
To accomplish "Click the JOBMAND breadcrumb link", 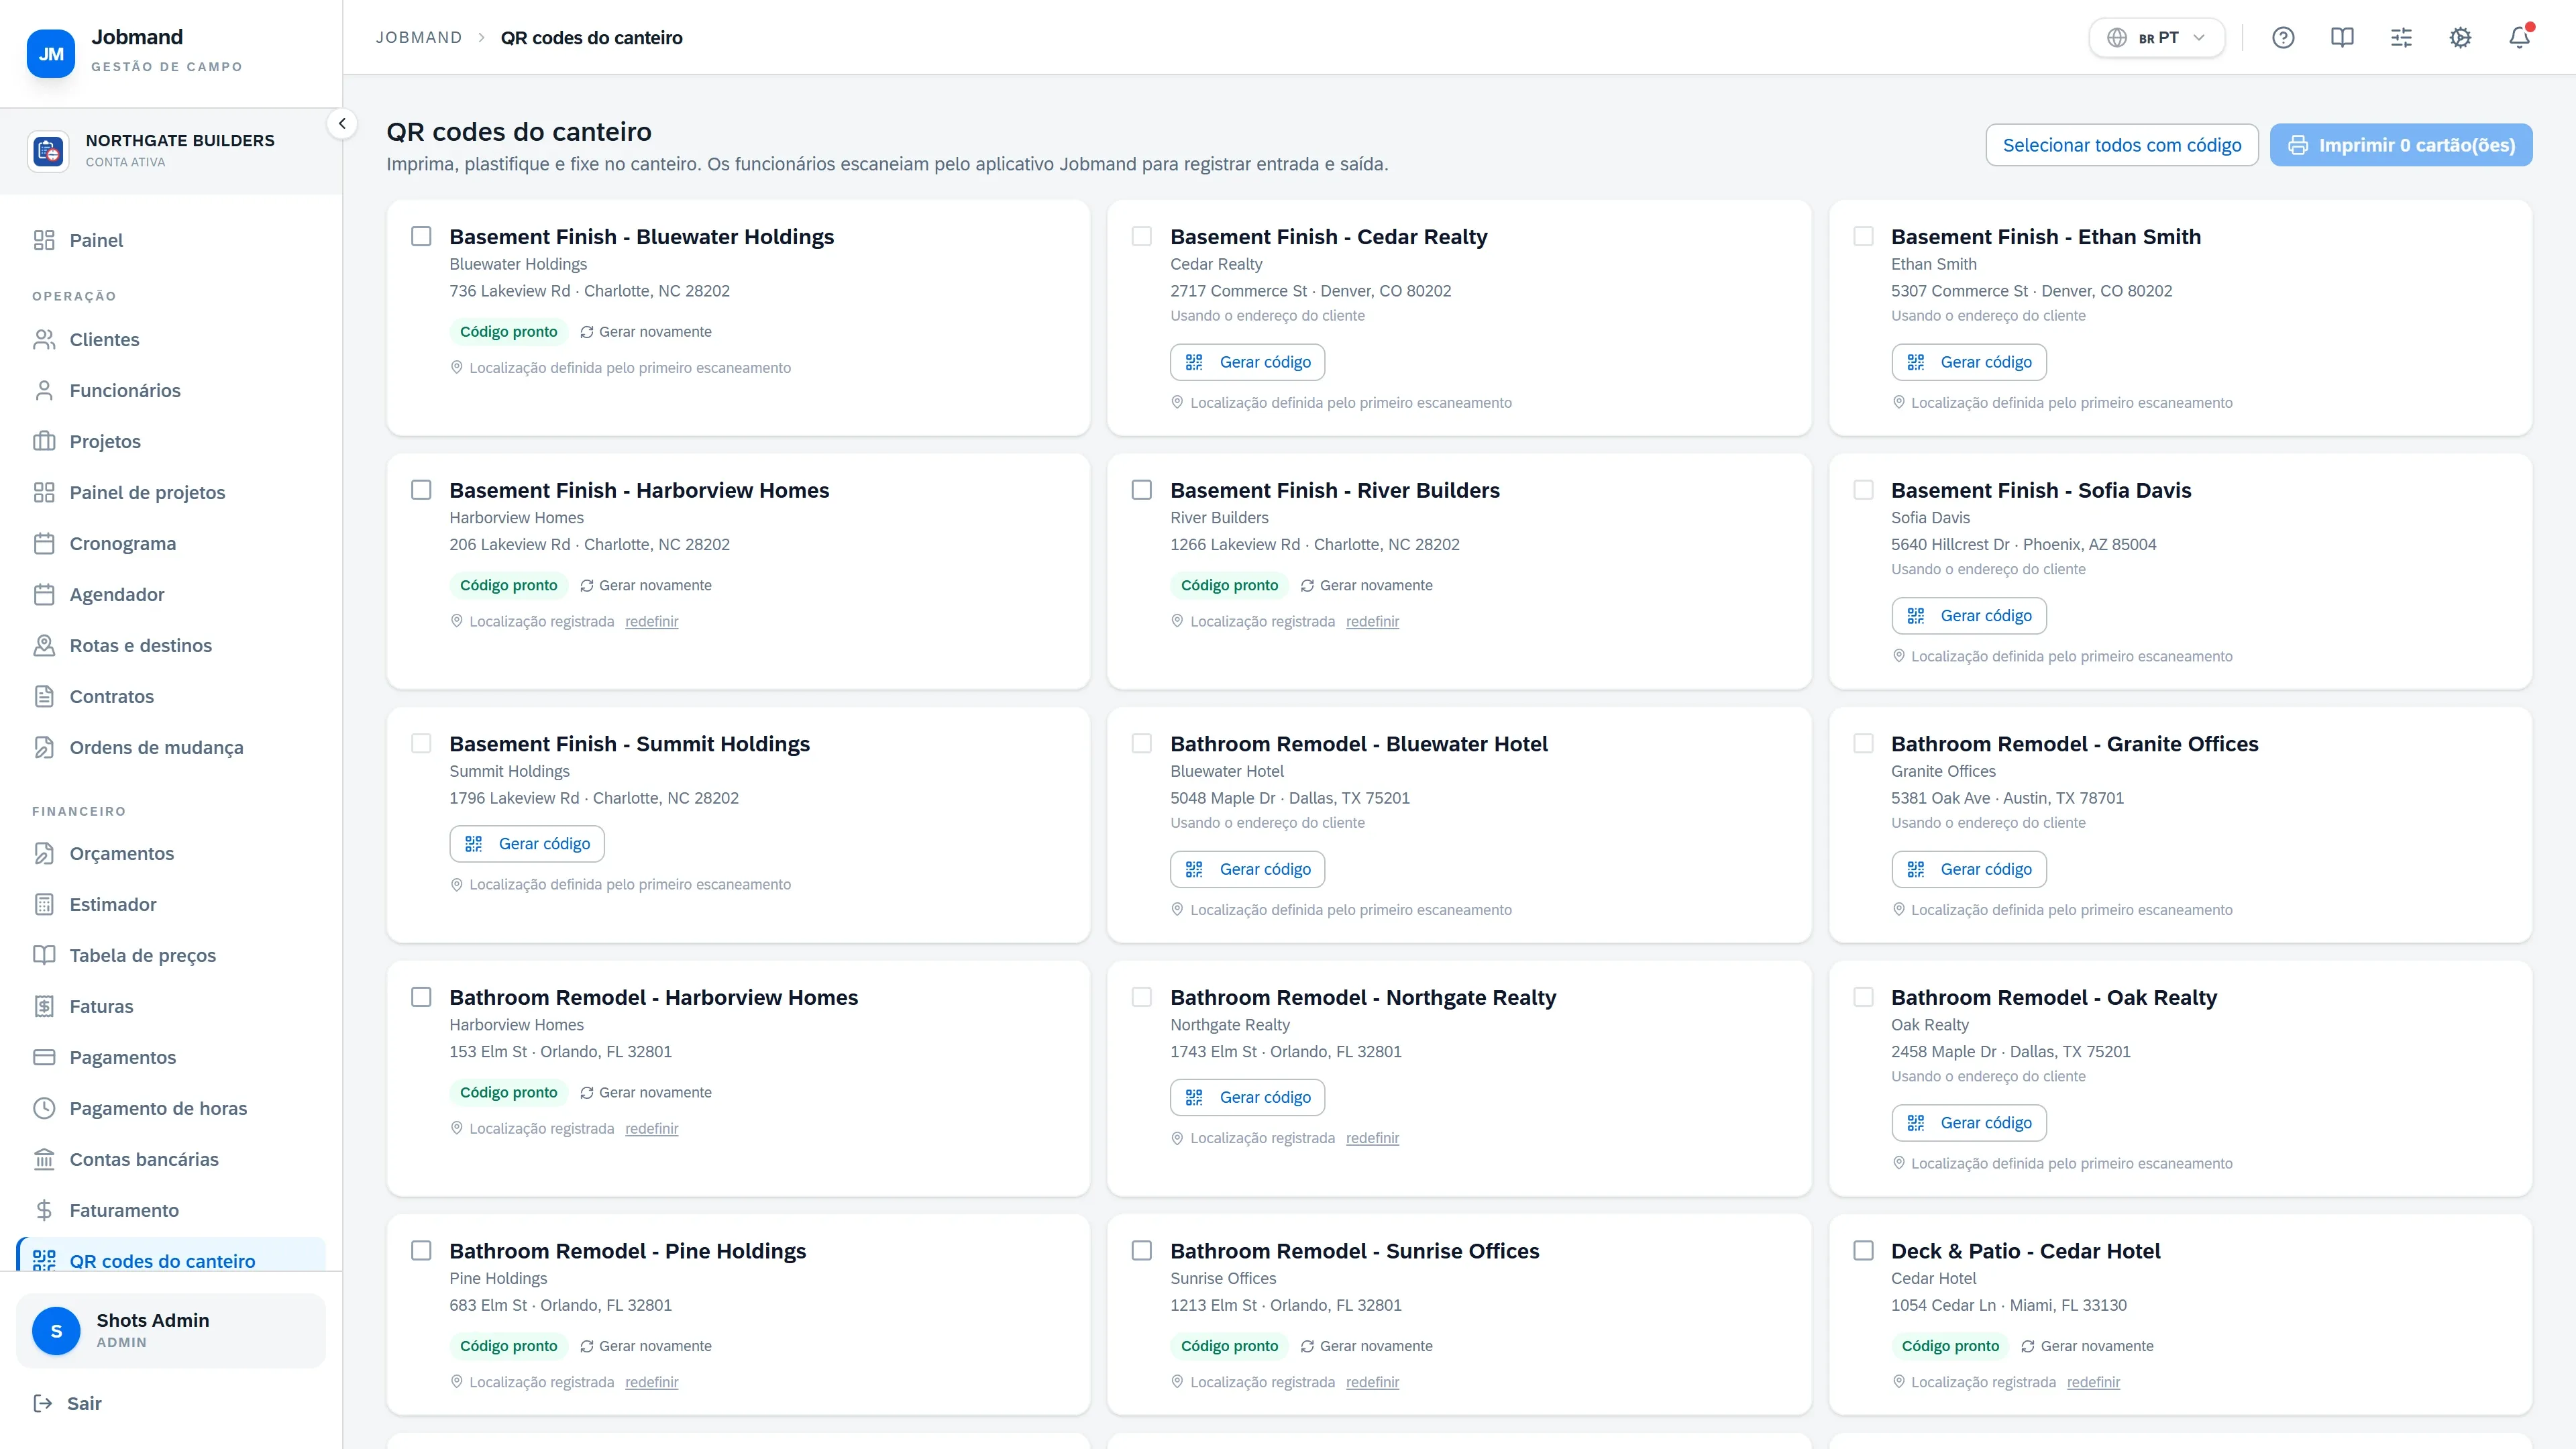I will (419, 38).
